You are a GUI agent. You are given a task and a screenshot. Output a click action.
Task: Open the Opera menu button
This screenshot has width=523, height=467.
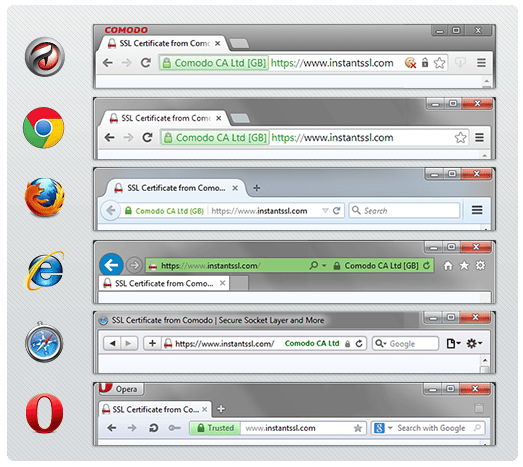[121, 389]
